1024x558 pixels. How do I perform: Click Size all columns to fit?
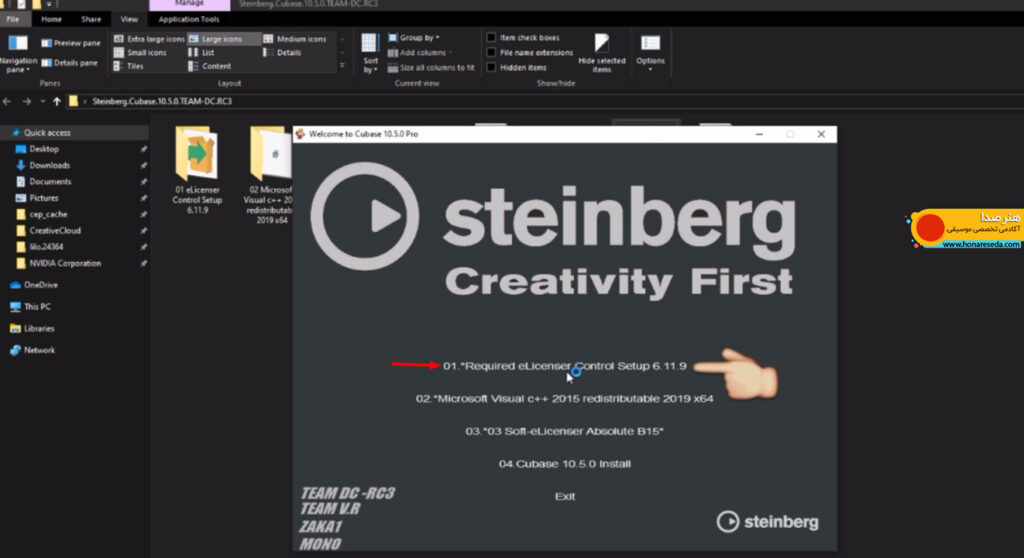click(x=431, y=68)
